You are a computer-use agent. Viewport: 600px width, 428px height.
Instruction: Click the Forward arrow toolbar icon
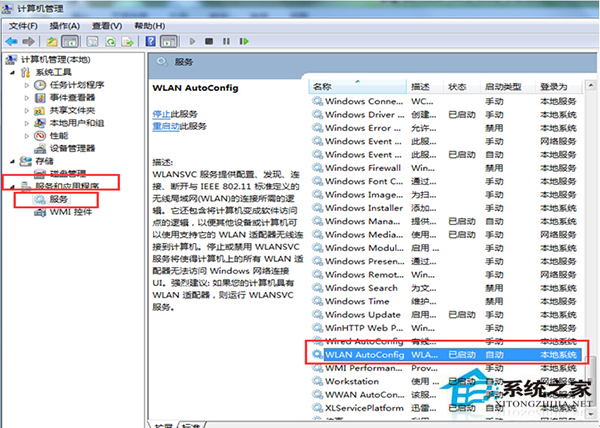pos(29,41)
